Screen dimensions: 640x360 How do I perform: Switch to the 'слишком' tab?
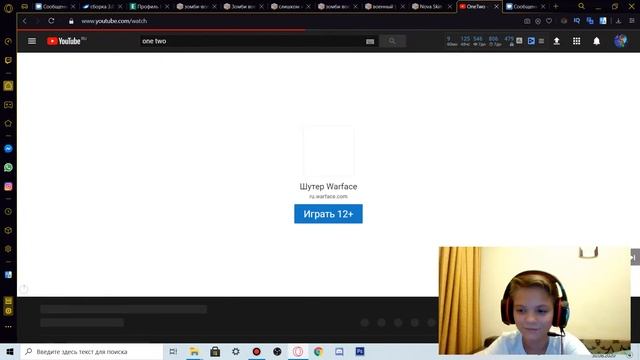[289, 7]
